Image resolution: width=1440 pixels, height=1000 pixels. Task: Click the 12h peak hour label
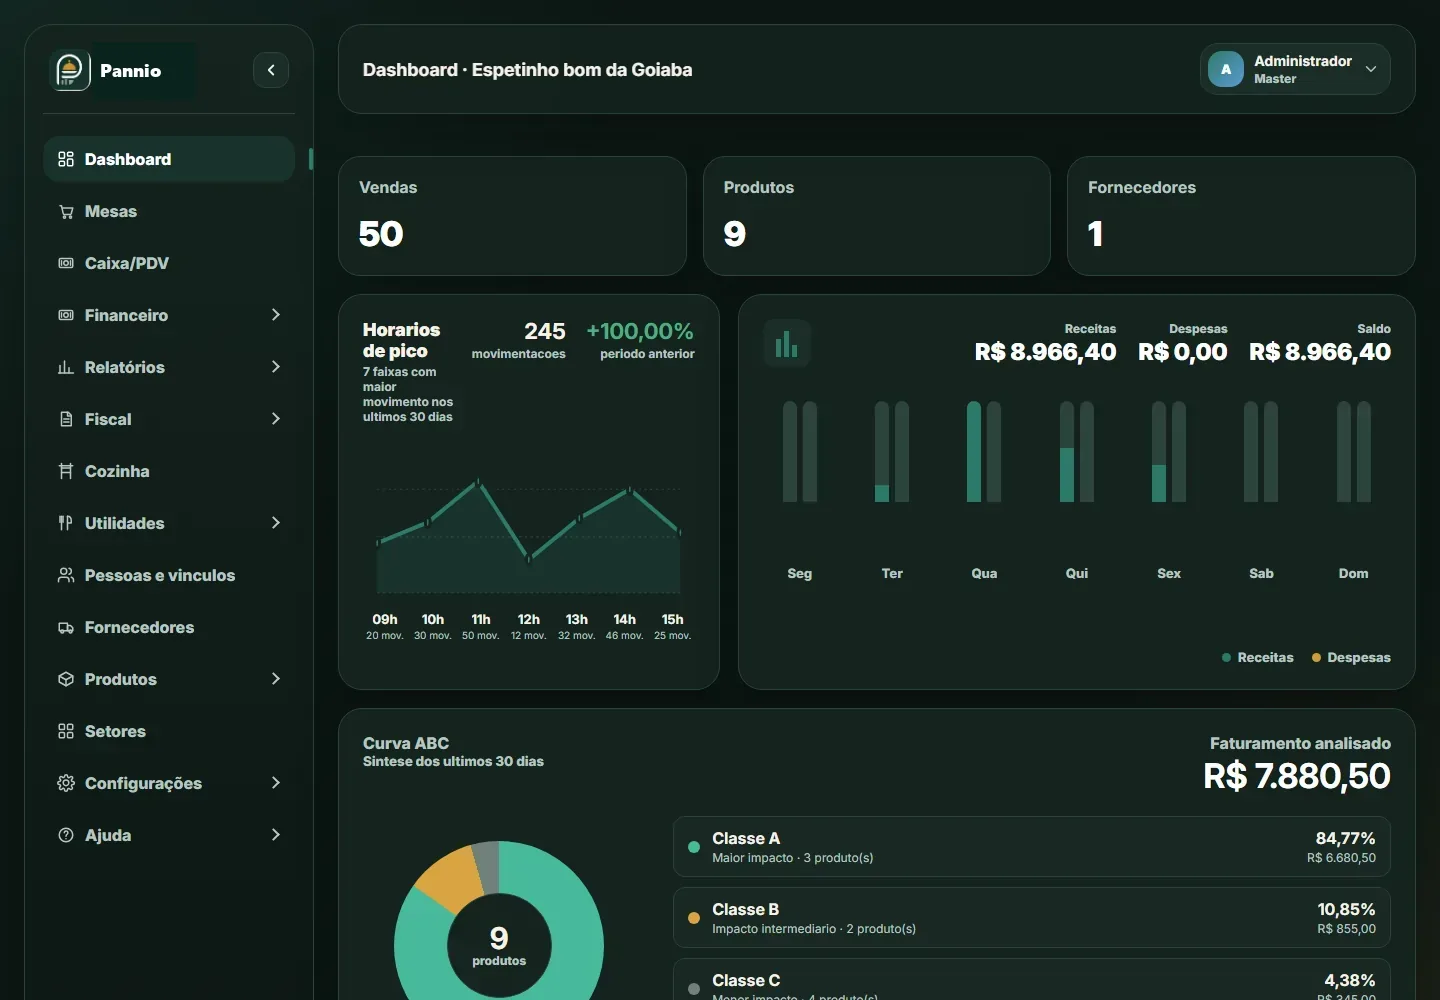pyautogui.click(x=529, y=620)
